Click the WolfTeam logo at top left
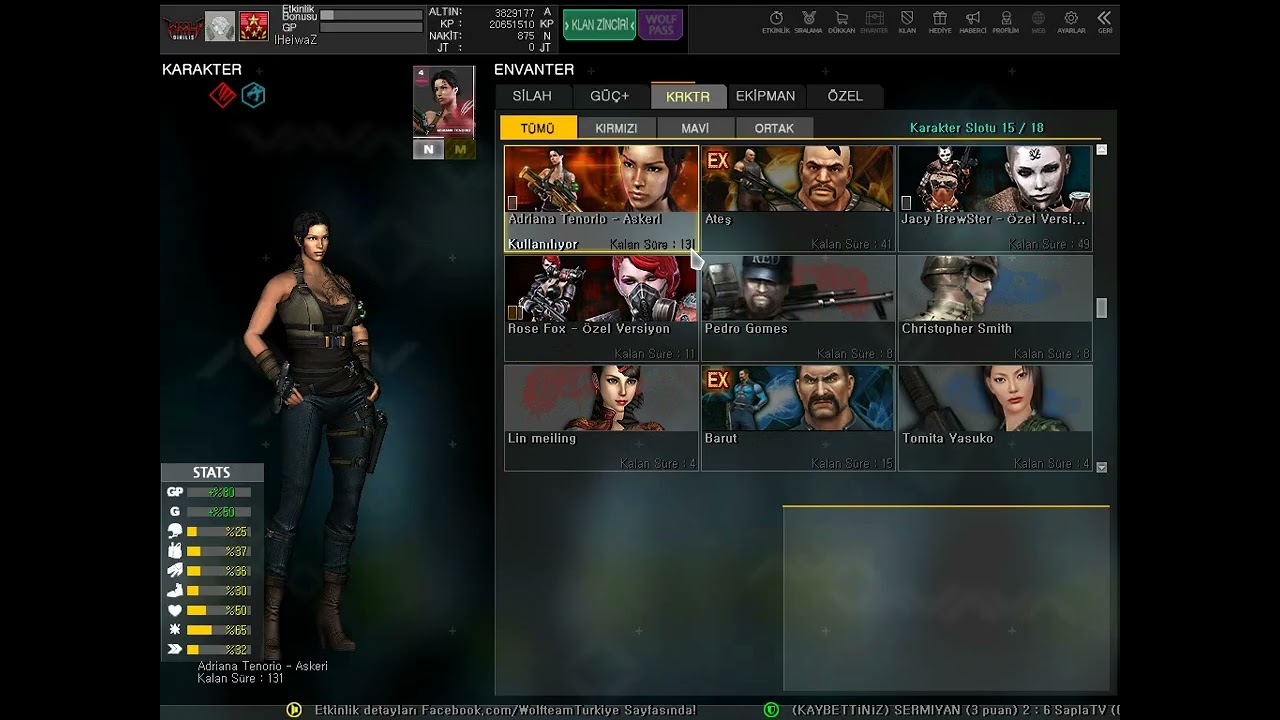 click(x=183, y=27)
